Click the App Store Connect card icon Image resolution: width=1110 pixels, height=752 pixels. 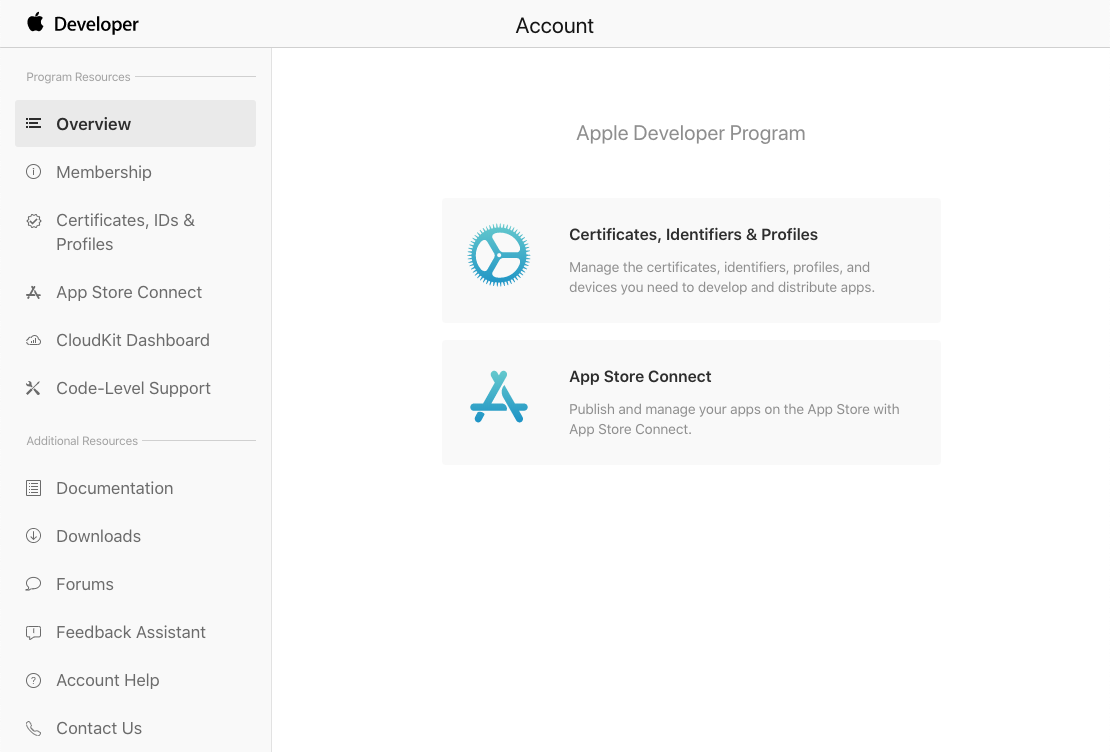(498, 397)
